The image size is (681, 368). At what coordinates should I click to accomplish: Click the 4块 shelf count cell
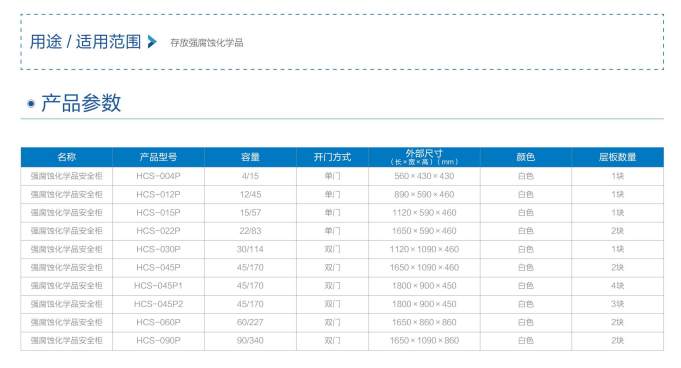[618, 285]
